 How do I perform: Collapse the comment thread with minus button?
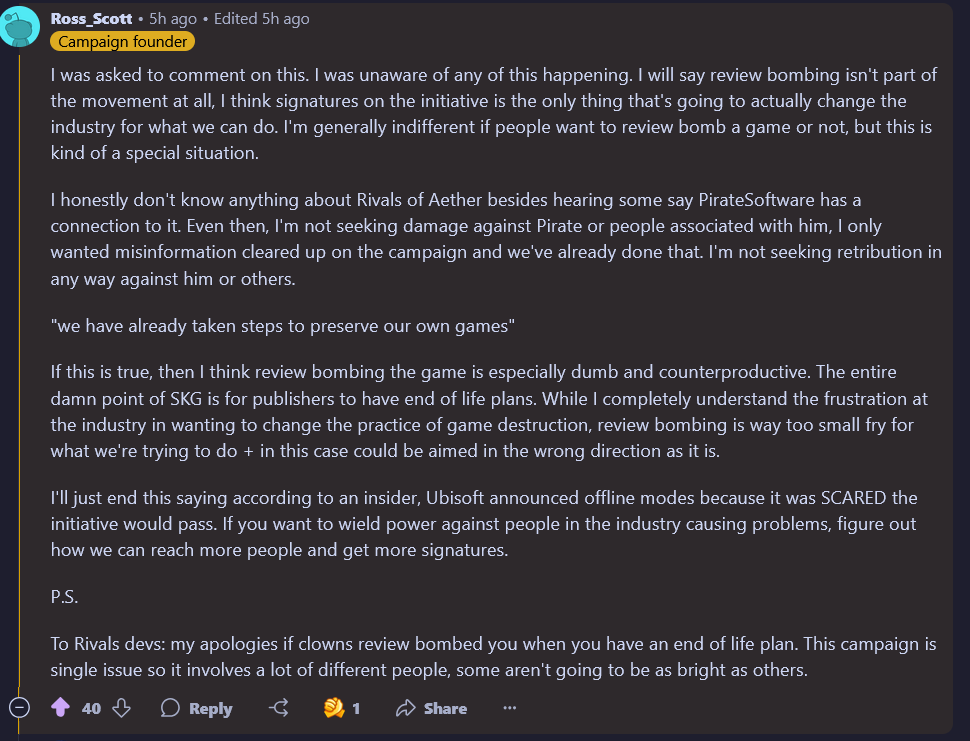pos(19,707)
